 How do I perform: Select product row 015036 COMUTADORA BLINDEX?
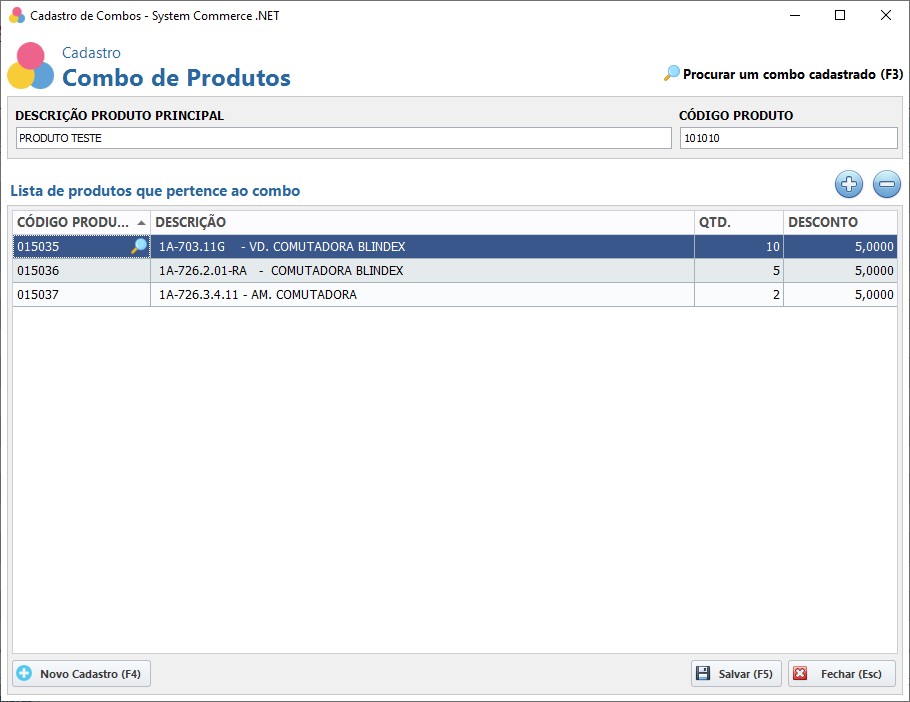point(400,270)
